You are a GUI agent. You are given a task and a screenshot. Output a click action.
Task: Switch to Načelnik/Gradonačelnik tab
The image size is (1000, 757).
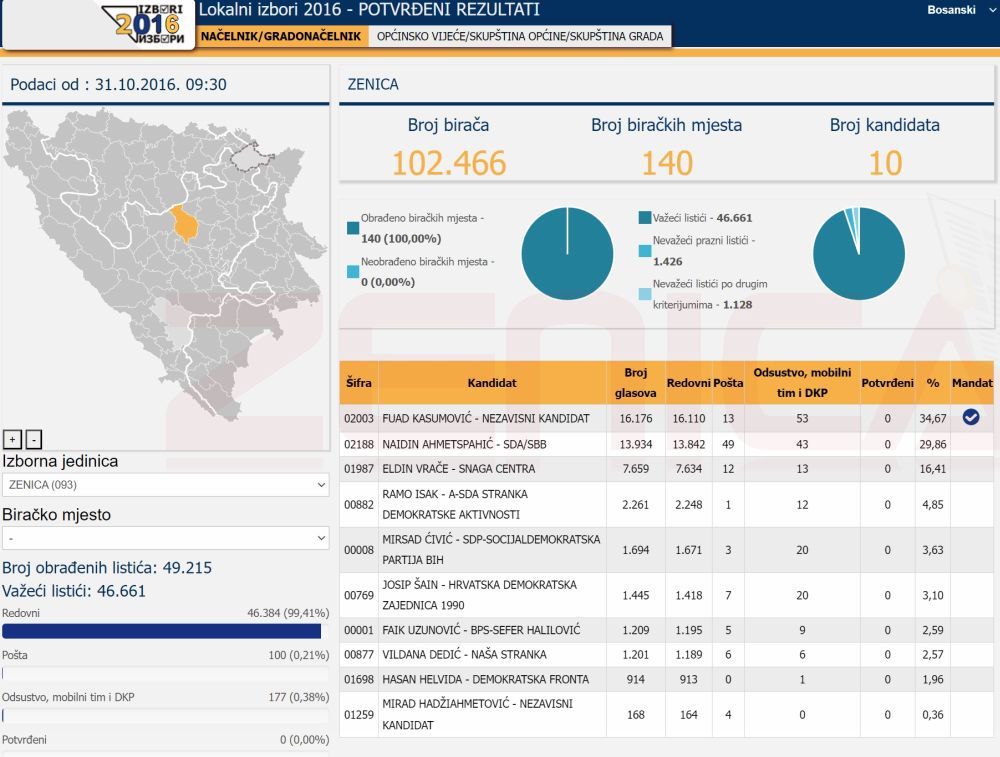point(280,36)
